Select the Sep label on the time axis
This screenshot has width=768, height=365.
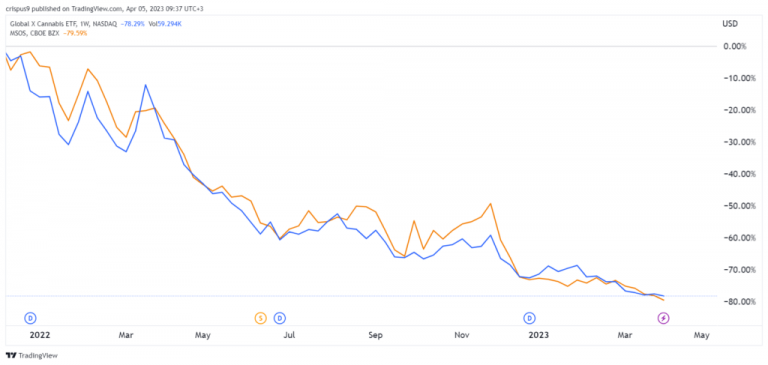374,336
